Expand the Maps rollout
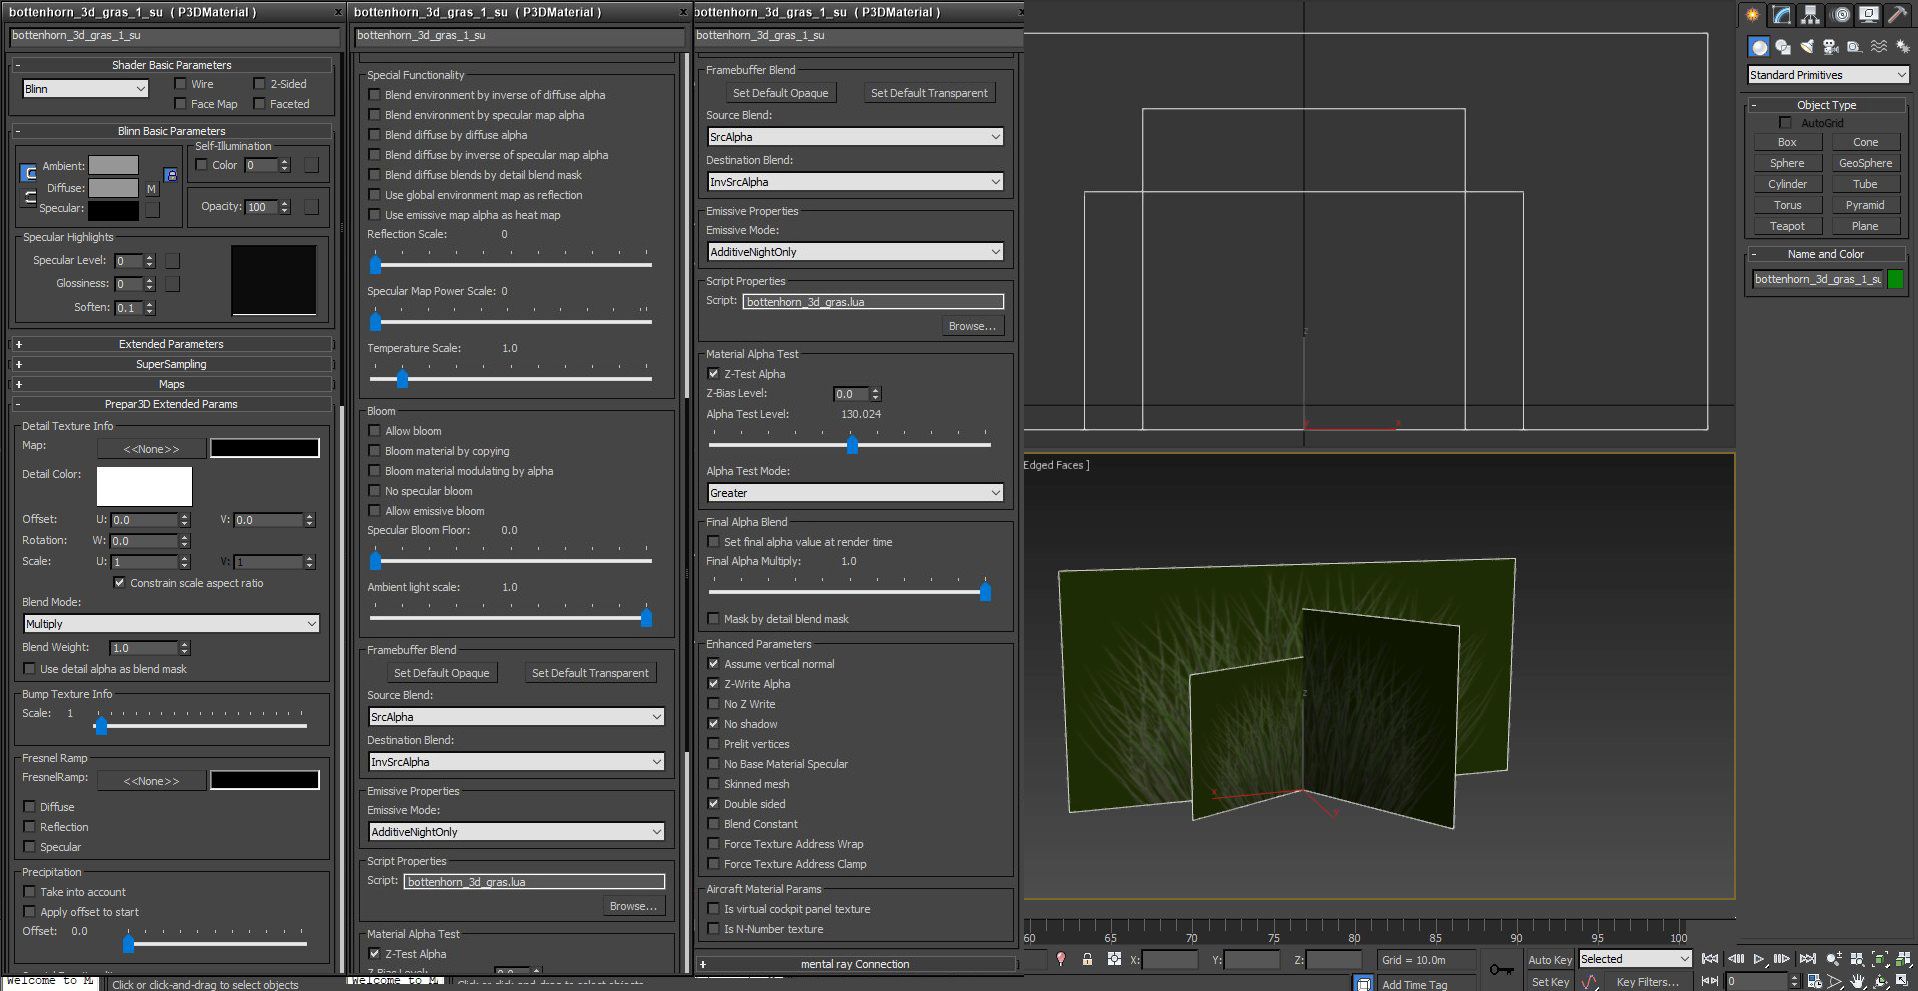1918x991 pixels. (171, 384)
